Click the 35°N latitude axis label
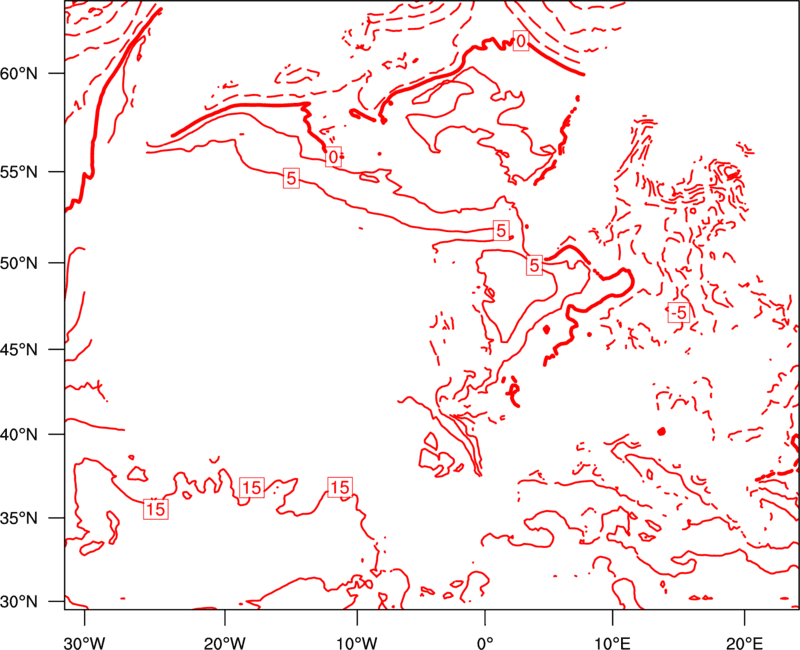 click(x=19, y=518)
